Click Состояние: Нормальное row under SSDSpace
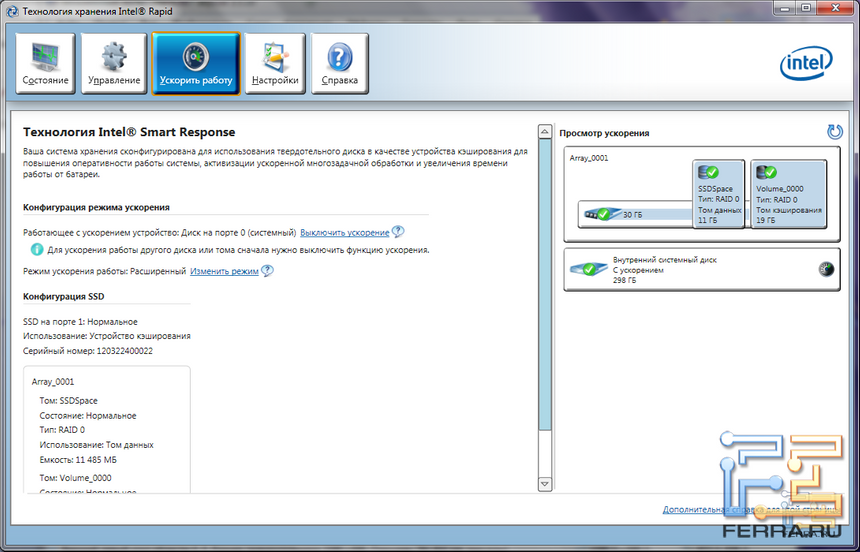The width and height of the screenshot is (860, 552). click(x=88, y=416)
